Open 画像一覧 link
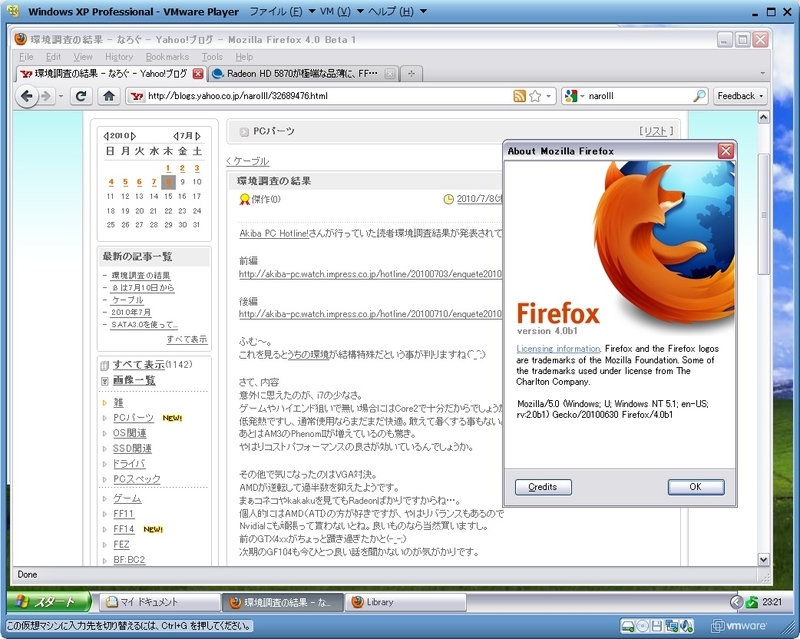Image resolution: width=800 pixels, height=639 pixels. coord(134,380)
